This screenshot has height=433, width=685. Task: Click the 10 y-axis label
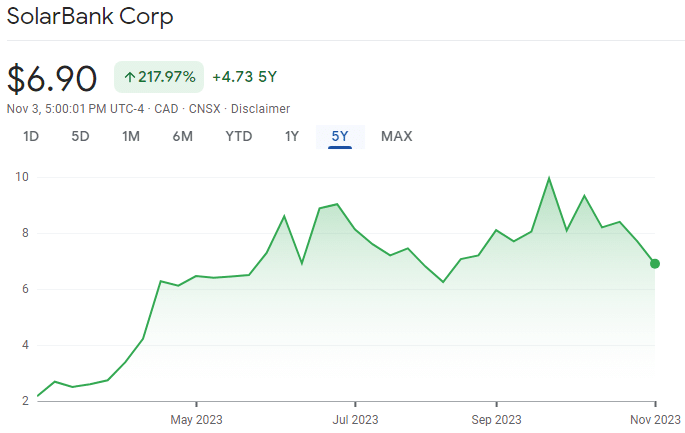pyautogui.click(x=22, y=177)
